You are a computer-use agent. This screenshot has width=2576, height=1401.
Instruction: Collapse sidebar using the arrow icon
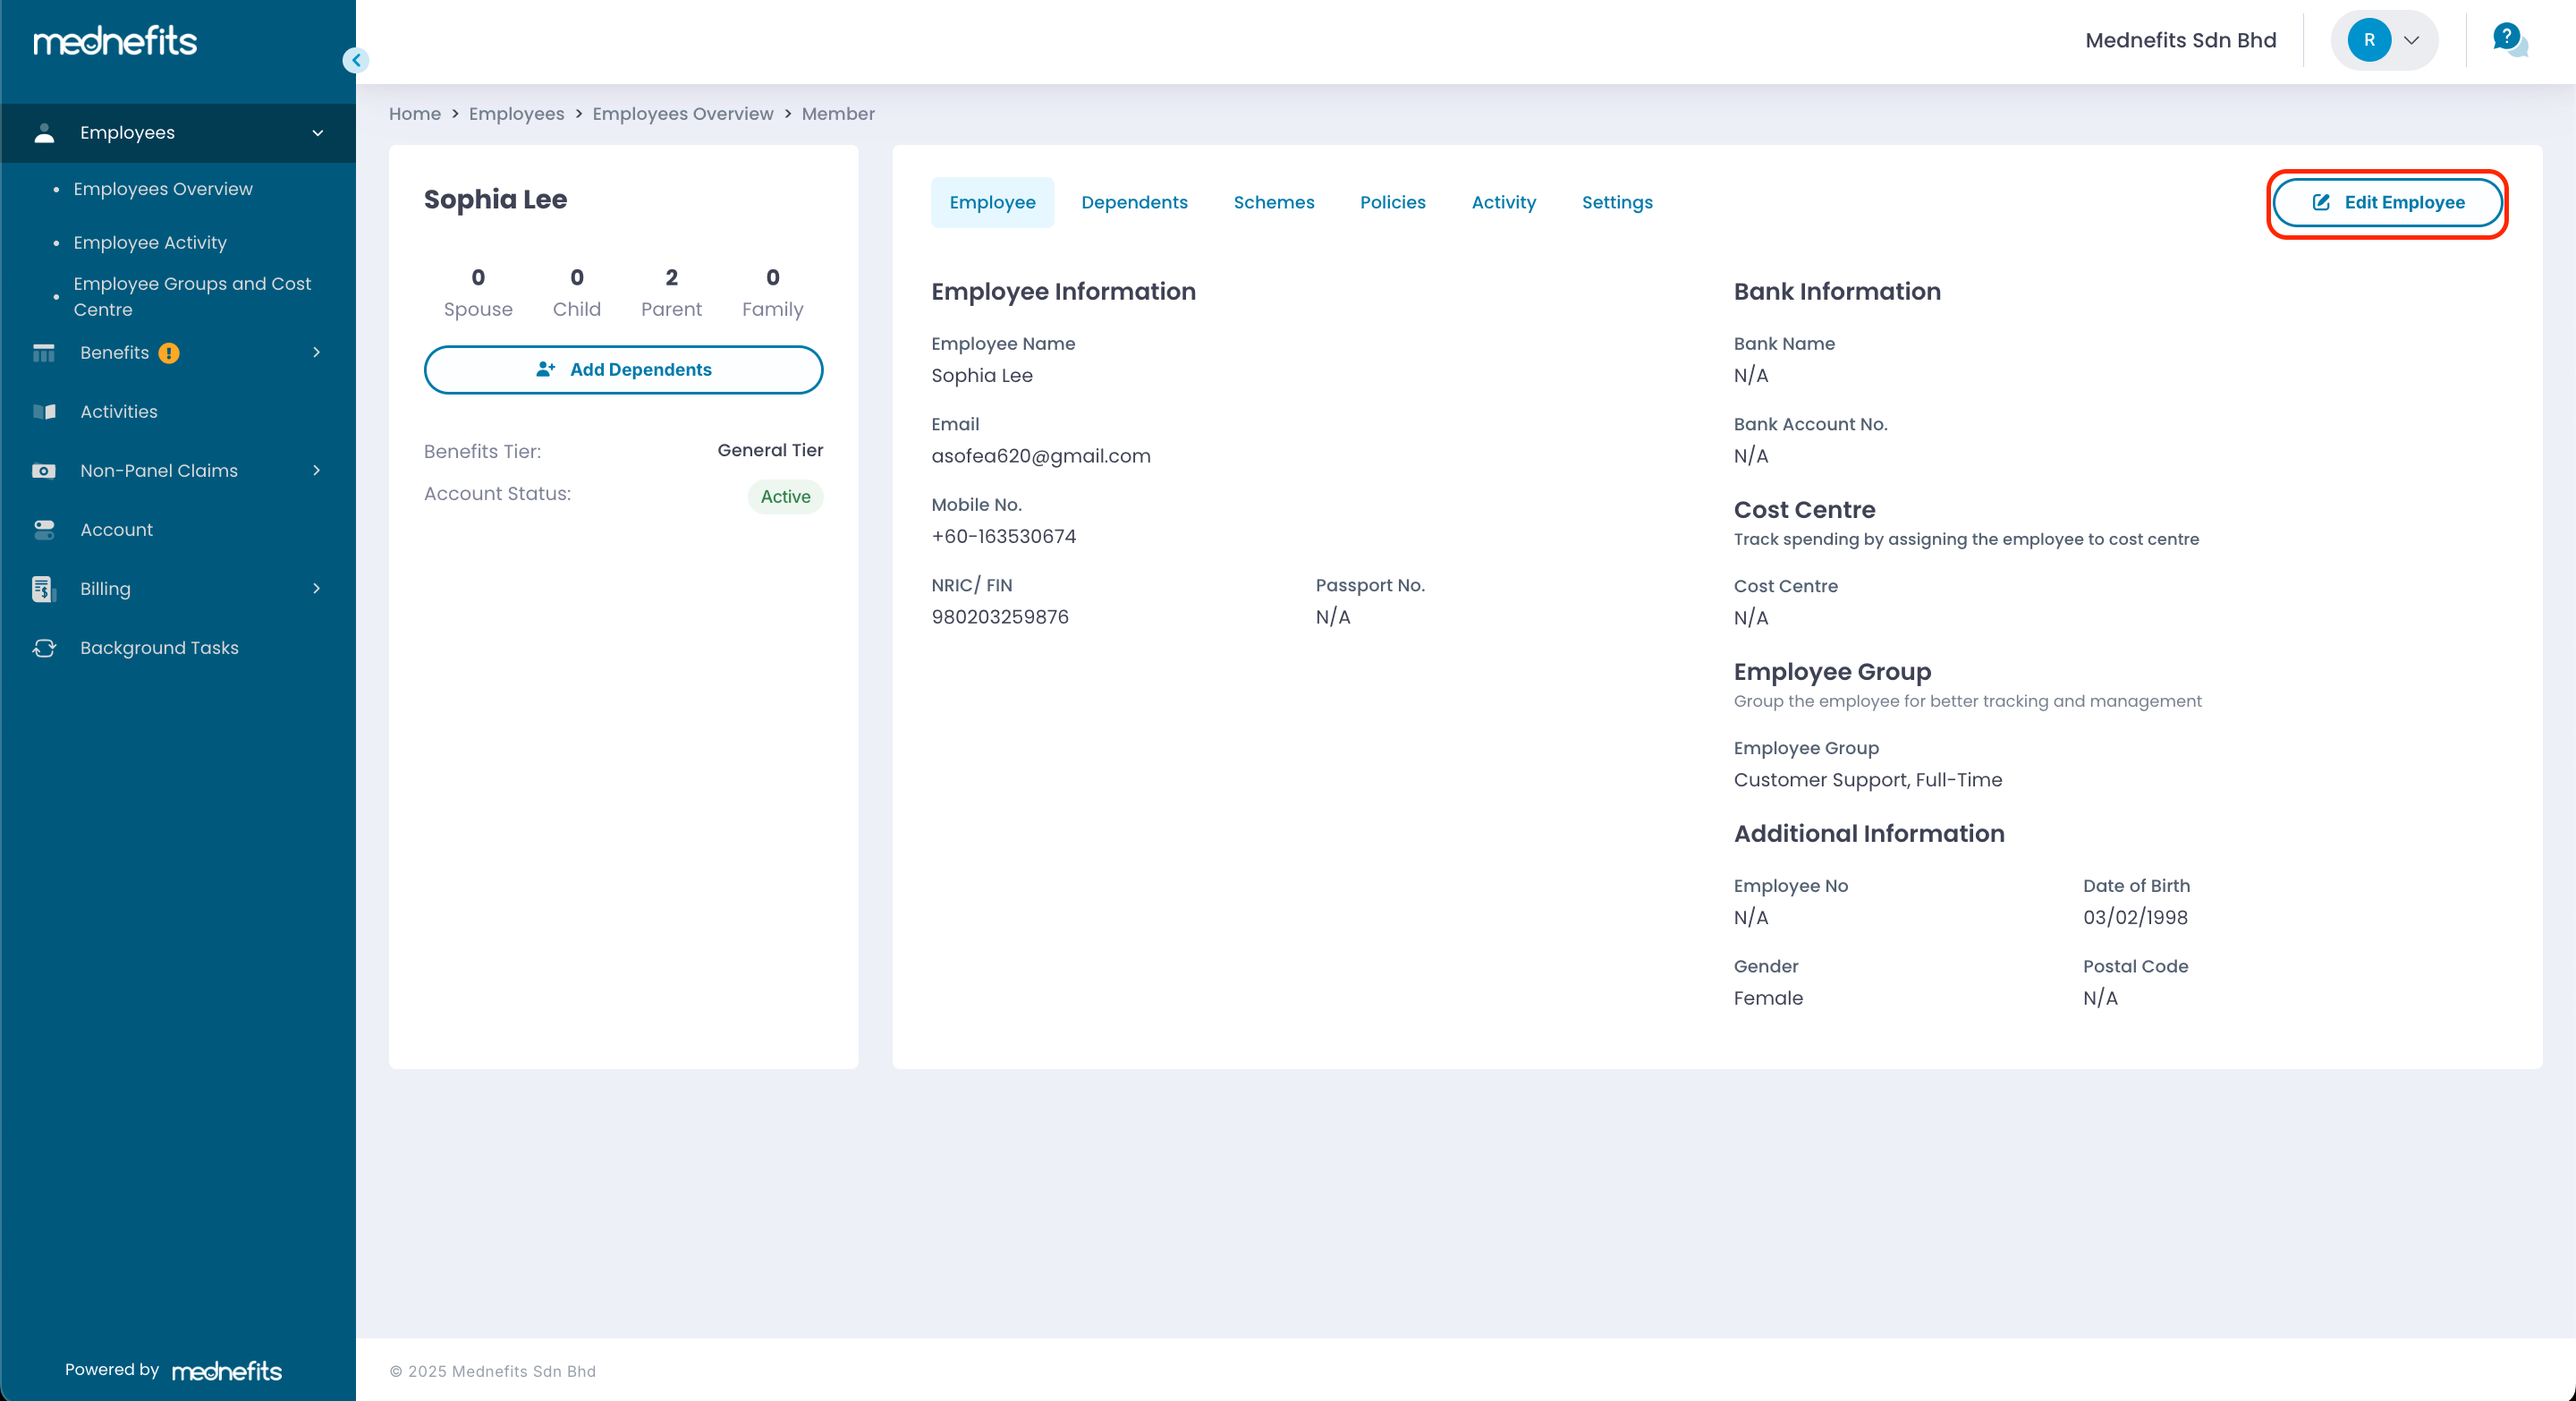pos(356,60)
